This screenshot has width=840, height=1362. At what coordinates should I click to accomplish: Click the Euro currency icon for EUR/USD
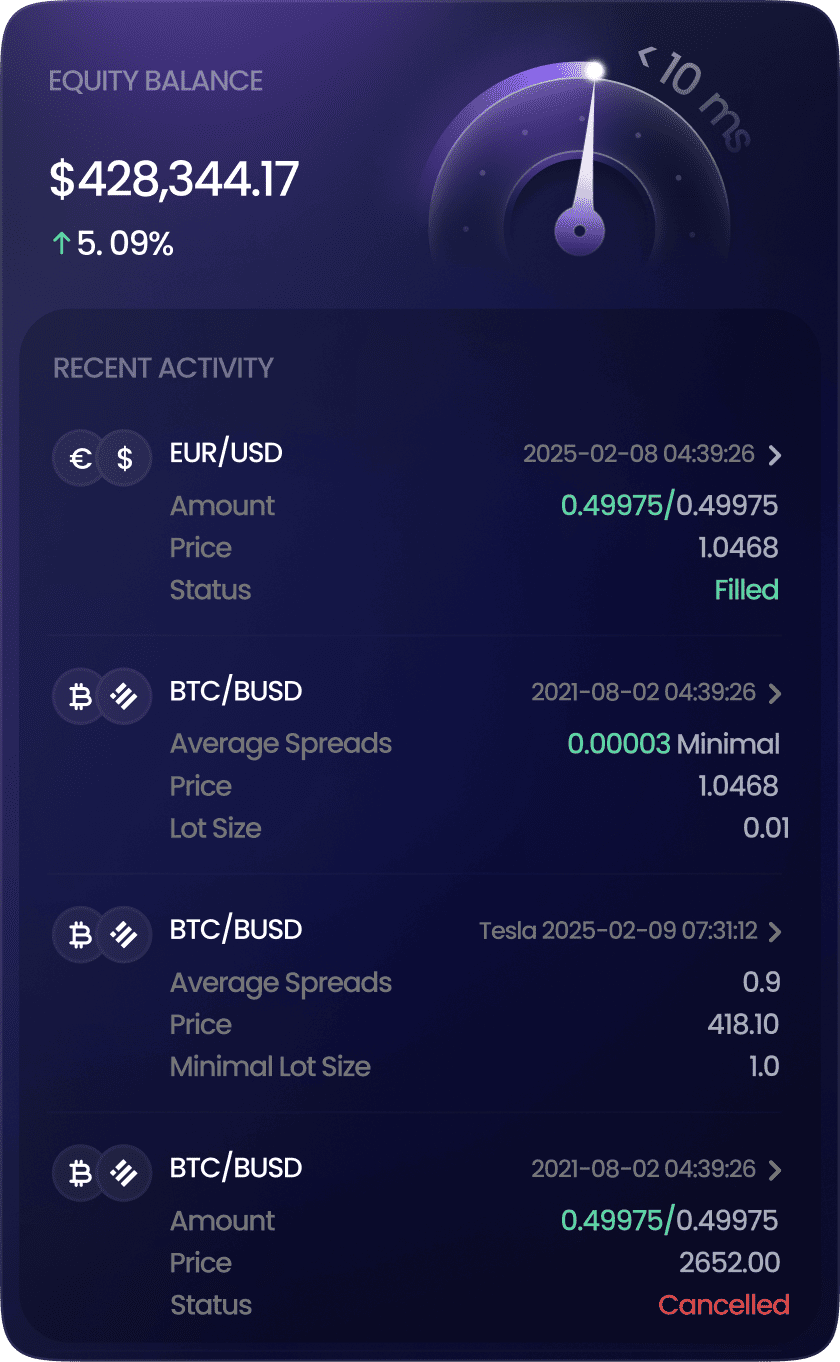[80, 459]
